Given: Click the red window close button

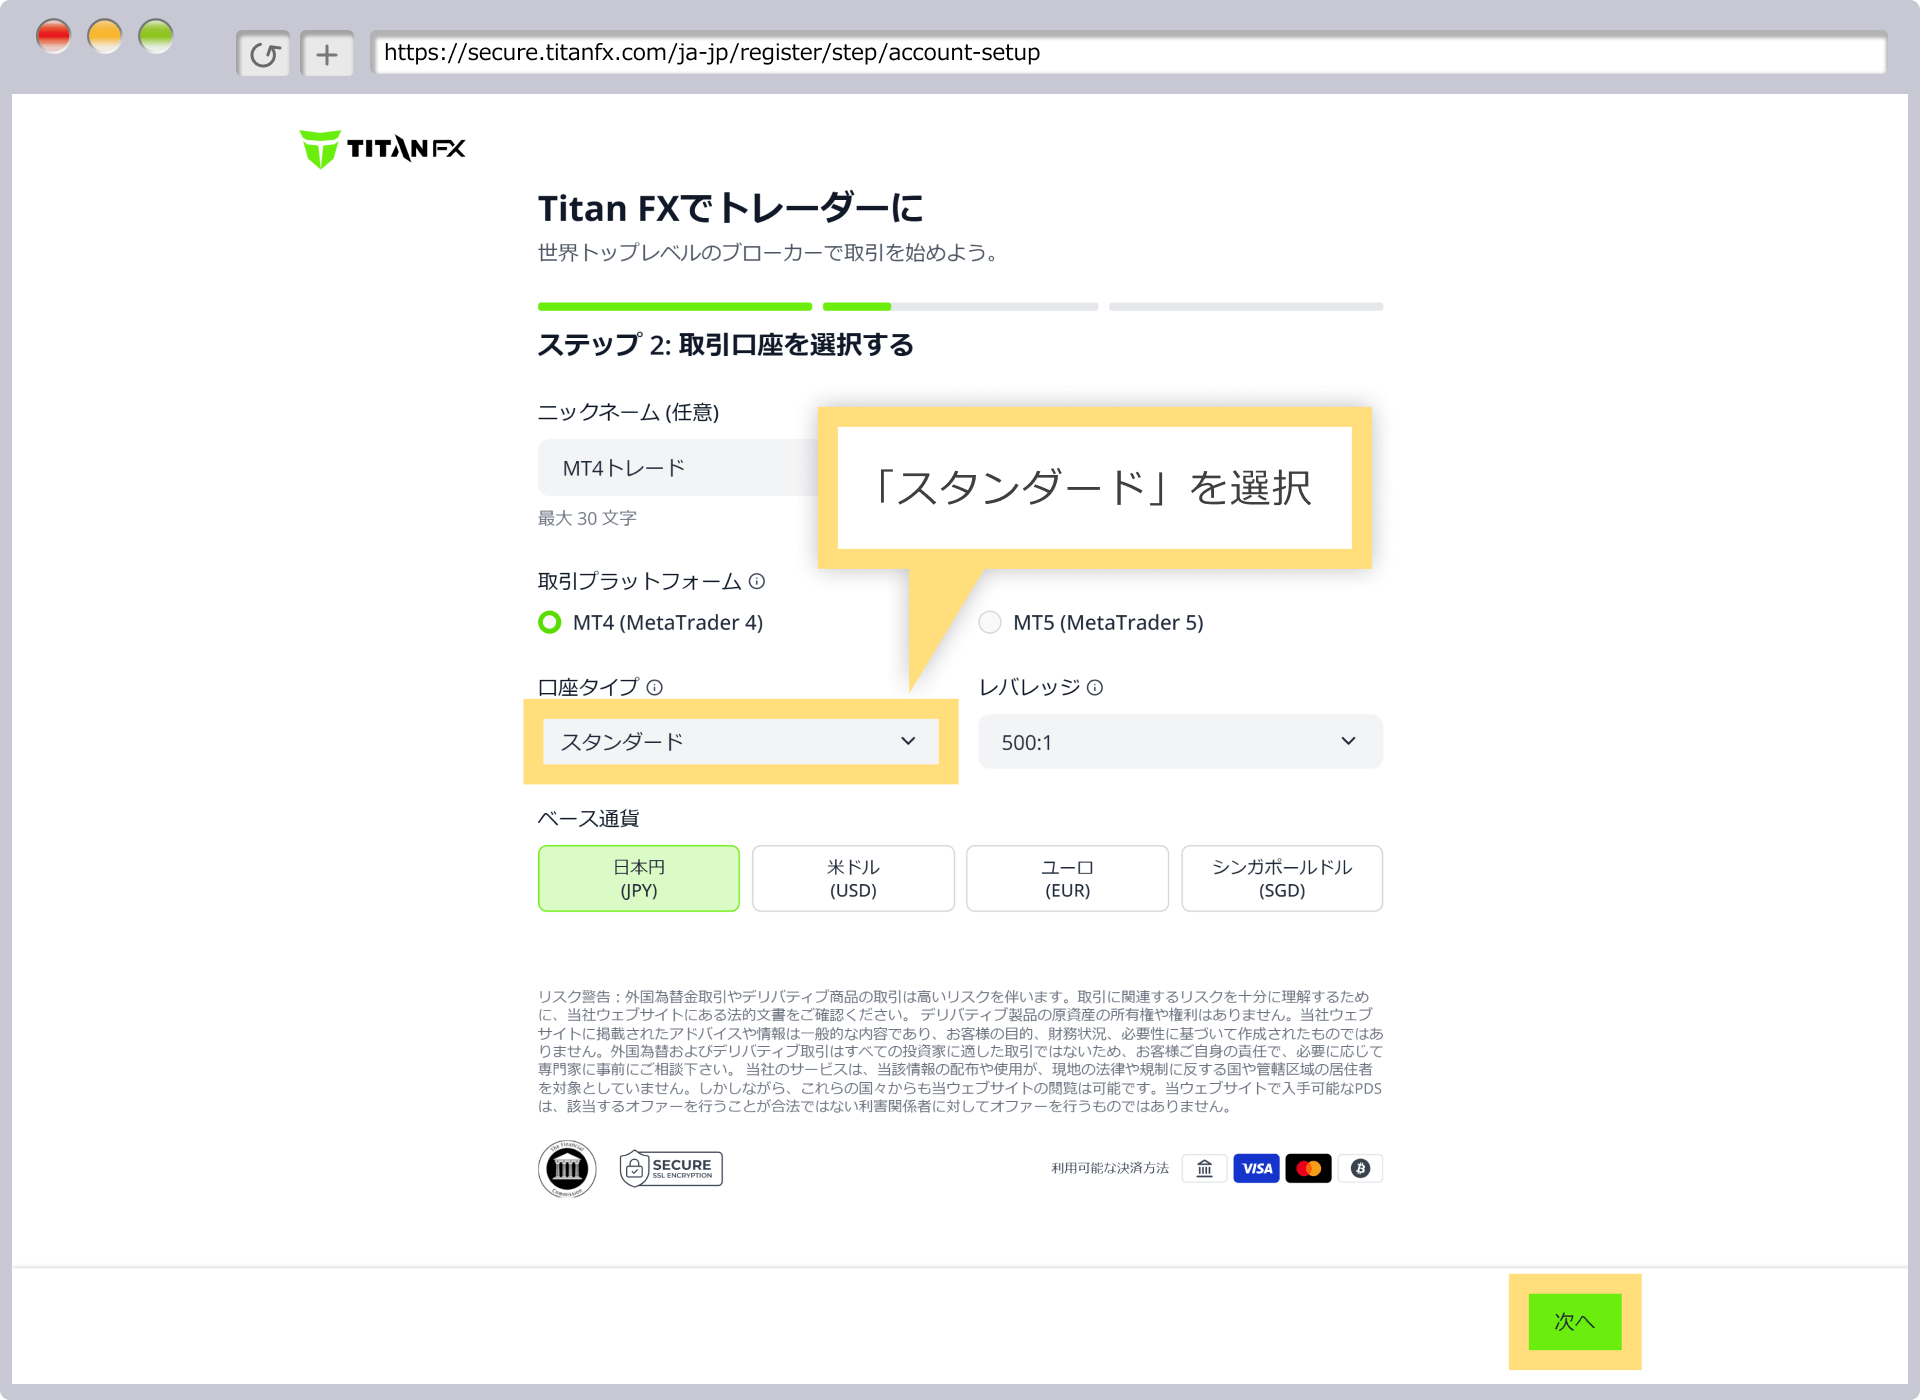Looking at the screenshot, I should pos(54,37).
